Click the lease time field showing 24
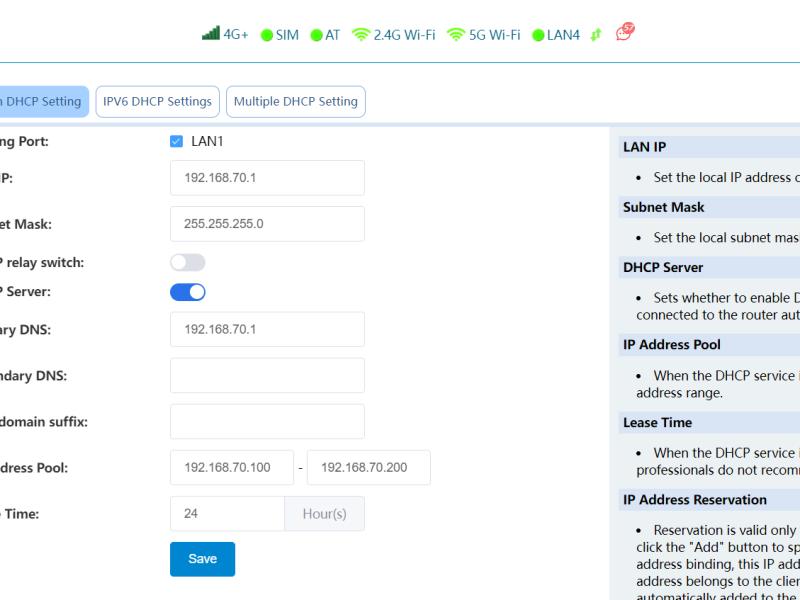The width and height of the screenshot is (800, 600). (227, 514)
